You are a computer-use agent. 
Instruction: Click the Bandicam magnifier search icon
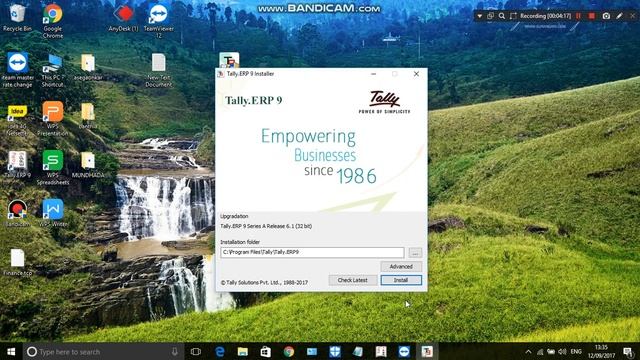coord(502,16)
